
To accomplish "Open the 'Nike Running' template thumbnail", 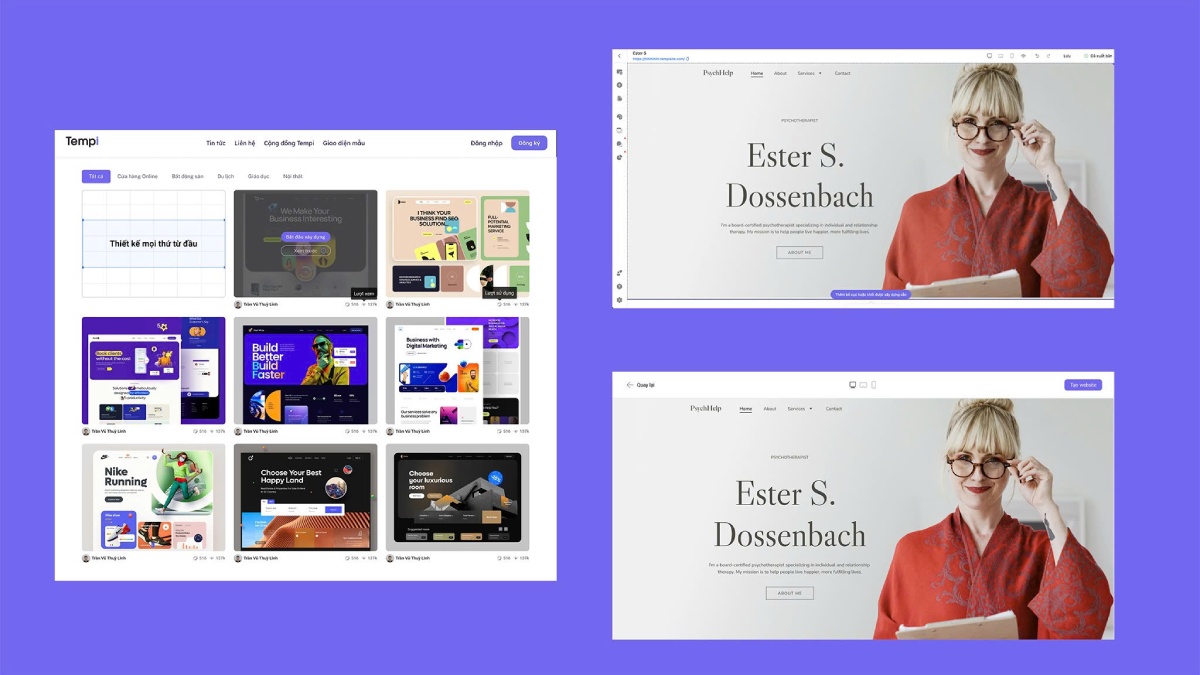I will click(153, 498).
